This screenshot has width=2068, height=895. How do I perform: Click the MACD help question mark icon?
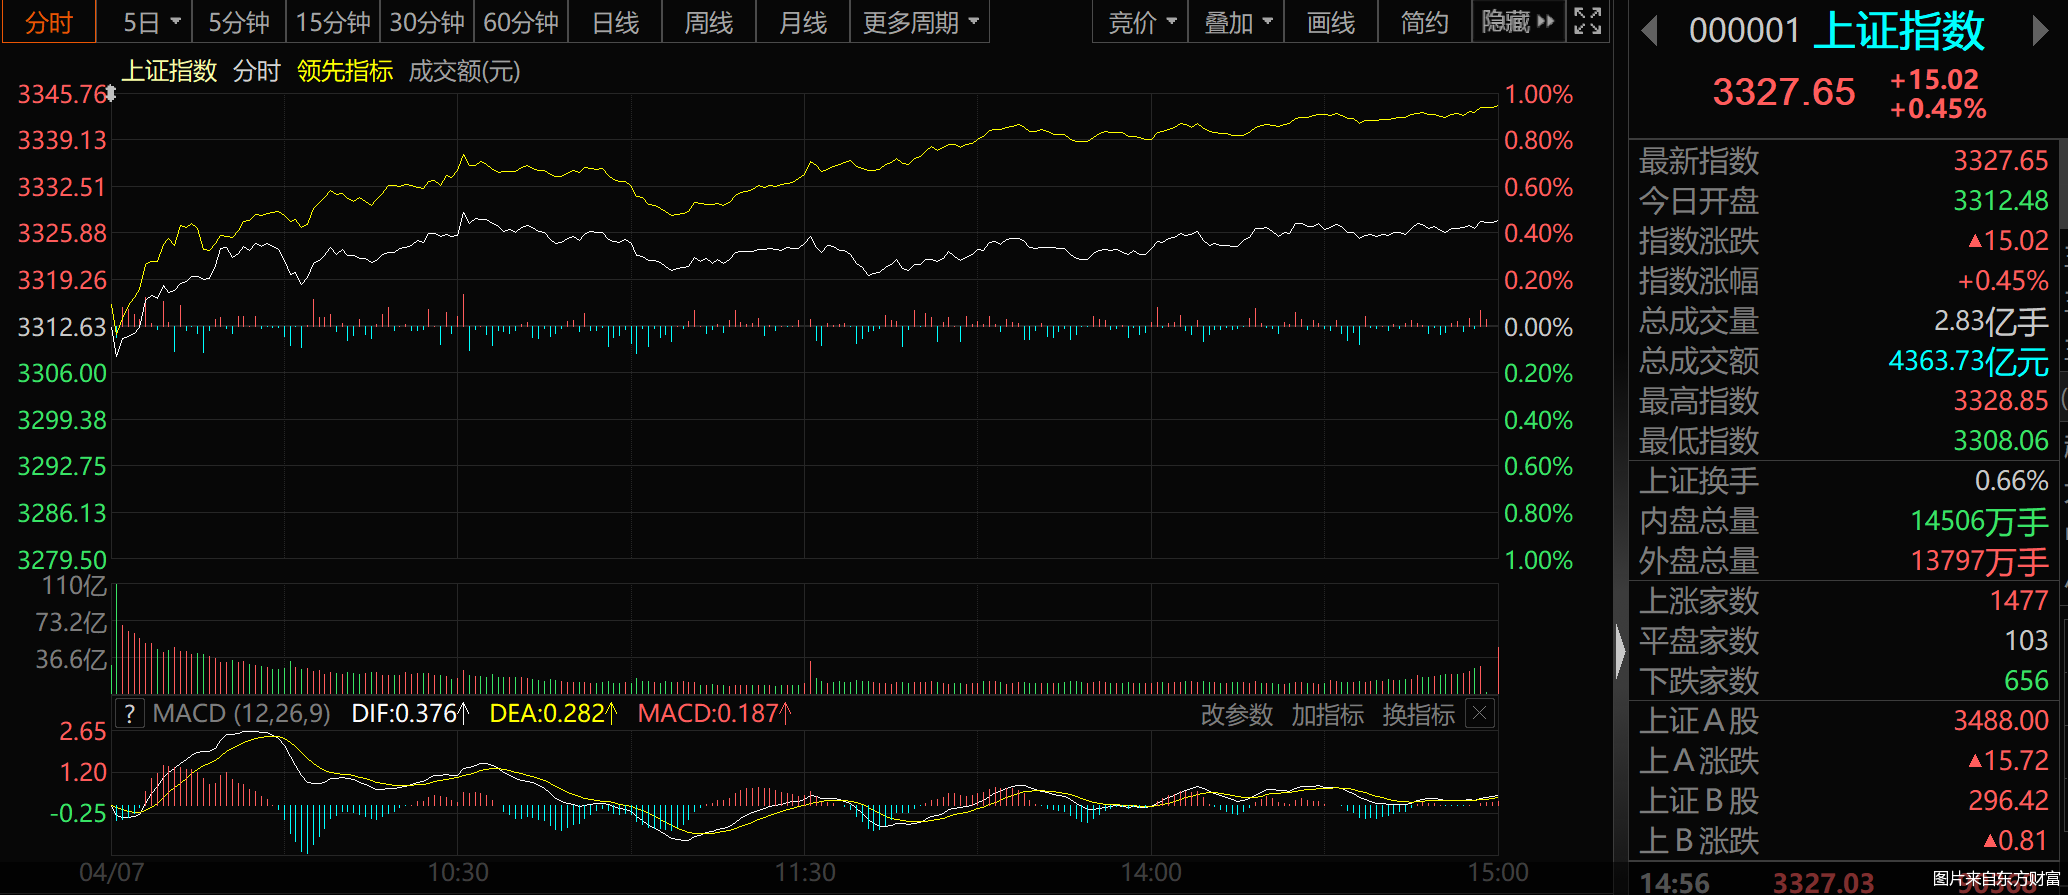(x=129, y=714)
